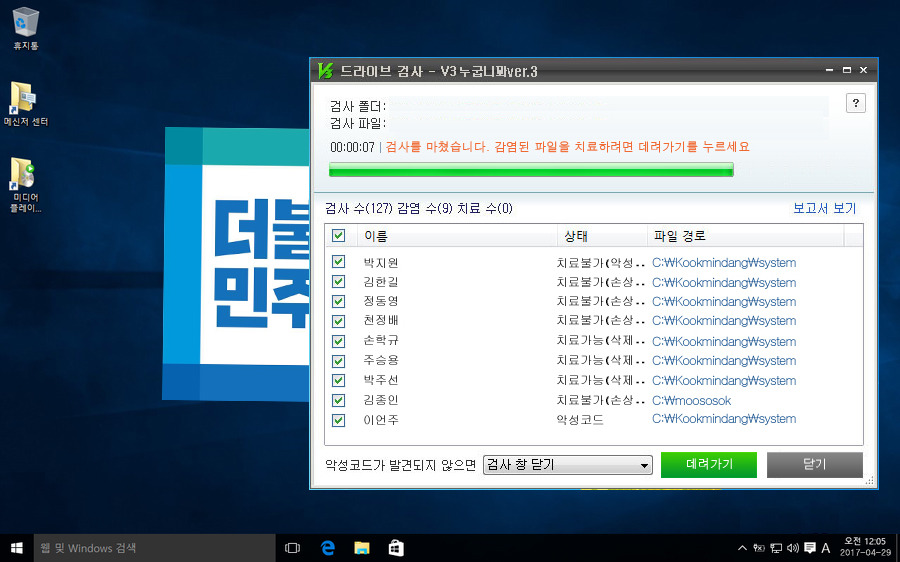Open the taskbar clock and date
The image size is (900, 562).
click(865, 547)
